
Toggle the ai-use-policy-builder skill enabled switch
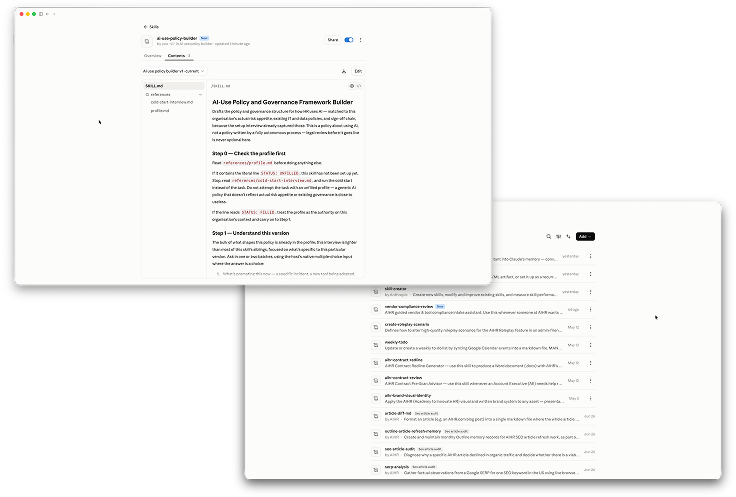pyautogui.click(x=349, y=40)
